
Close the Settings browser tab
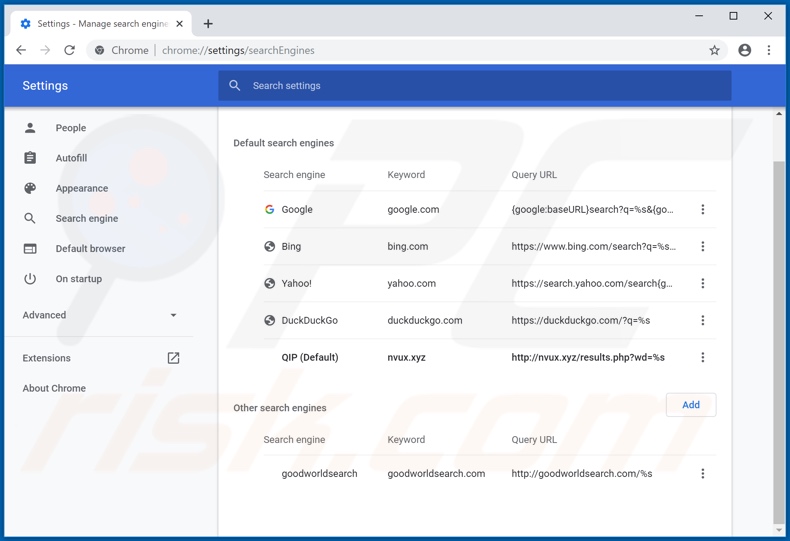pyautogui.click(x=179, y=24)
